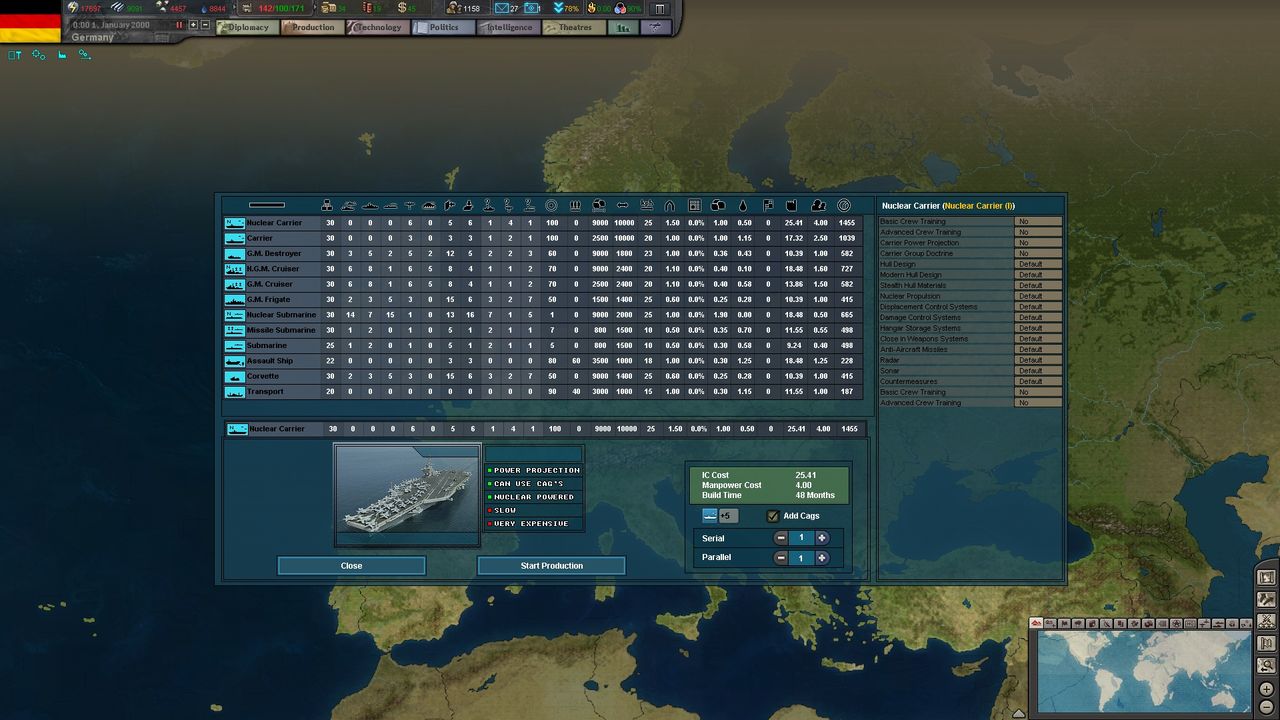
Task: Switch to the Technology tab
Action: click(378, 27)
